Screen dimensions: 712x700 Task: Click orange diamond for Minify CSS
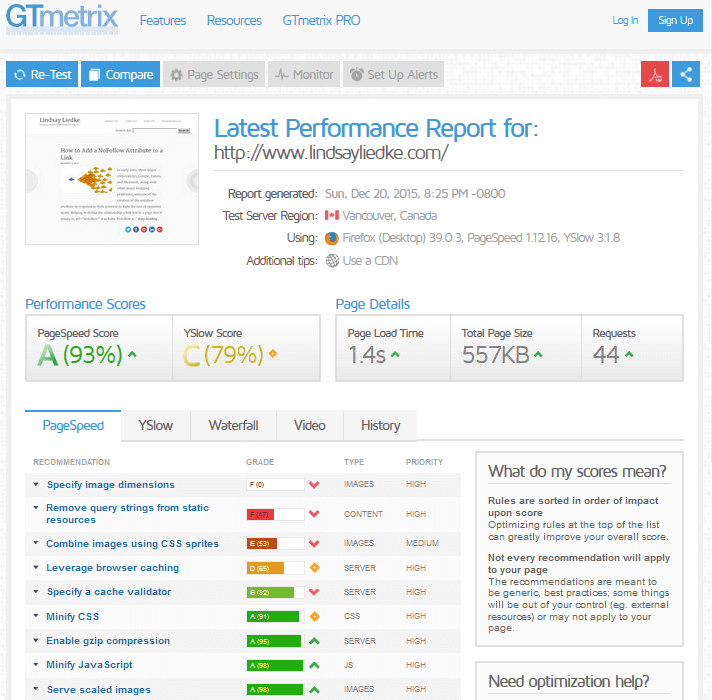point(314,616)
